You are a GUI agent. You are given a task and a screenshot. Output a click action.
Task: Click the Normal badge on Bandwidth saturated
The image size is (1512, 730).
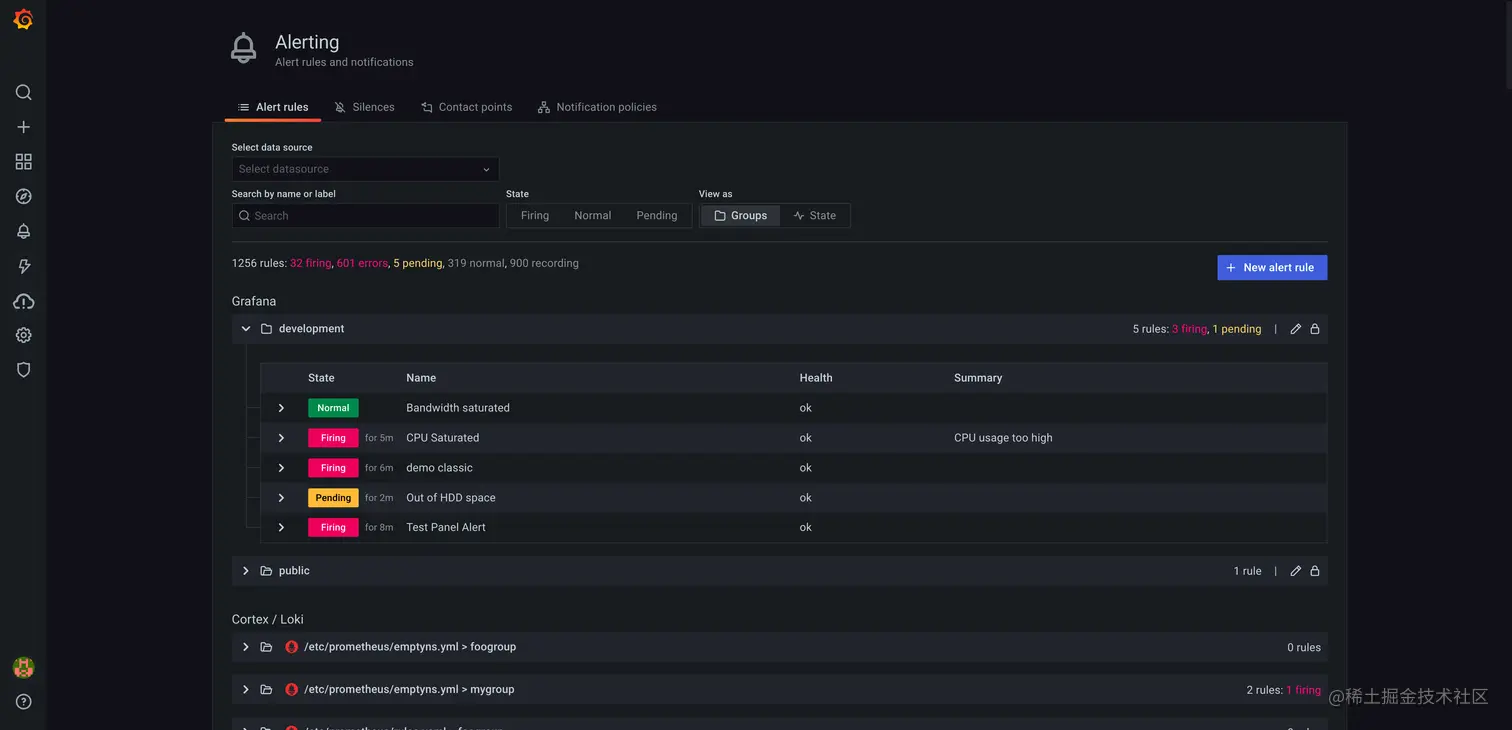333,408
